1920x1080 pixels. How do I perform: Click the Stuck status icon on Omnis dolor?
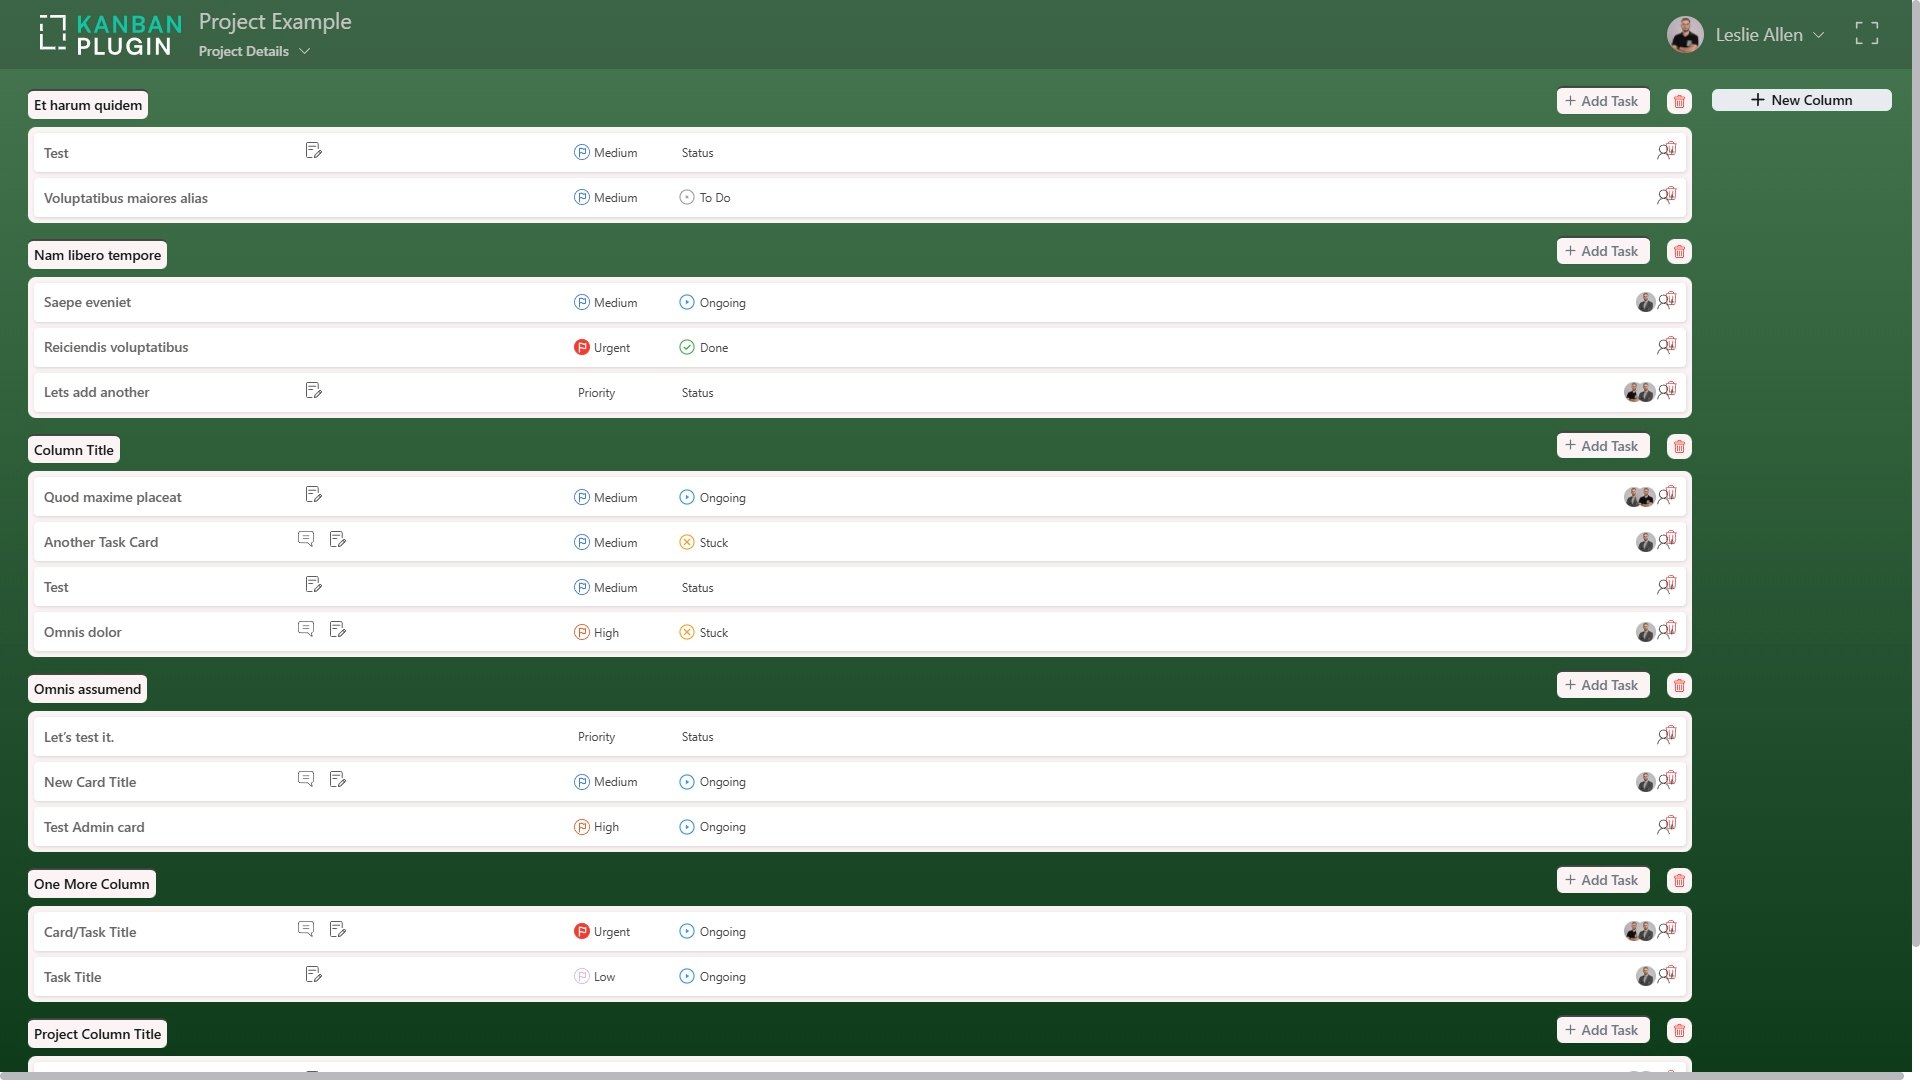click(686, 632)
